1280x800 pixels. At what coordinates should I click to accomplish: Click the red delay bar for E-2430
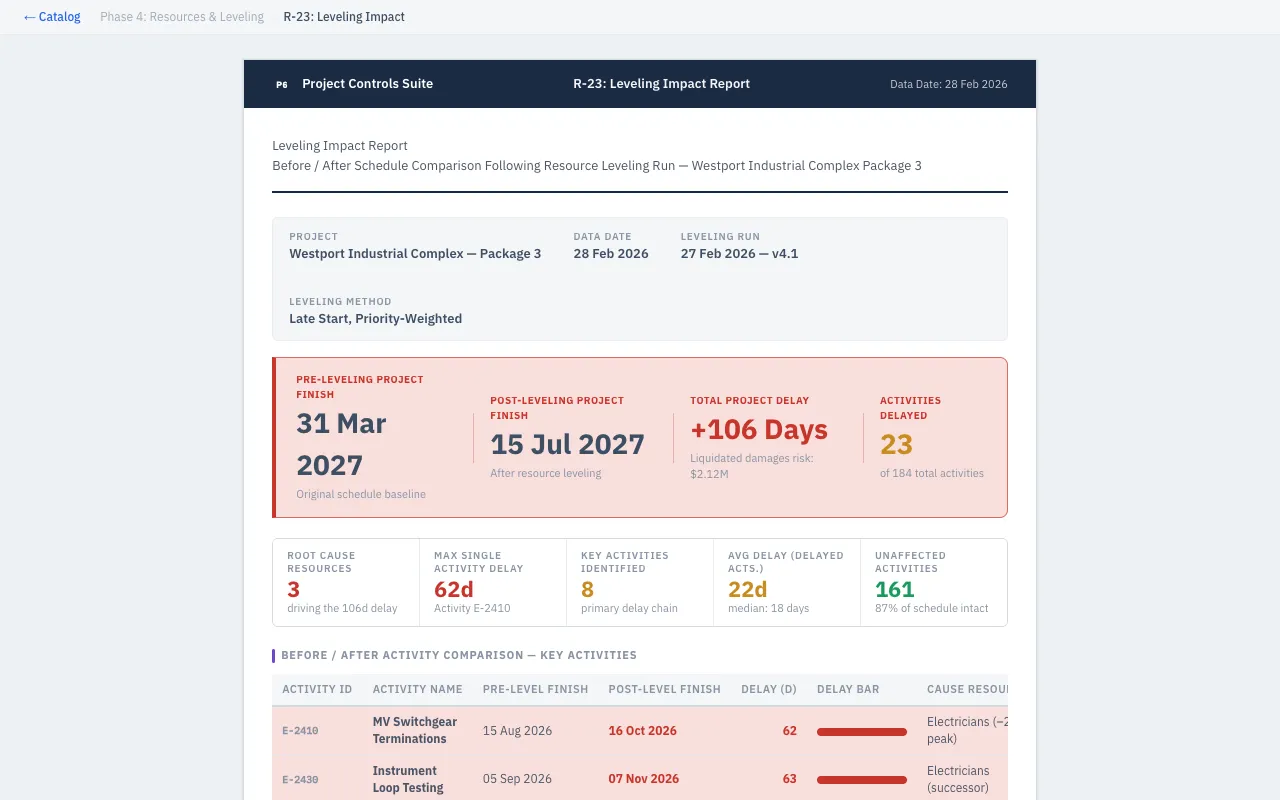(x=861, y=780)
